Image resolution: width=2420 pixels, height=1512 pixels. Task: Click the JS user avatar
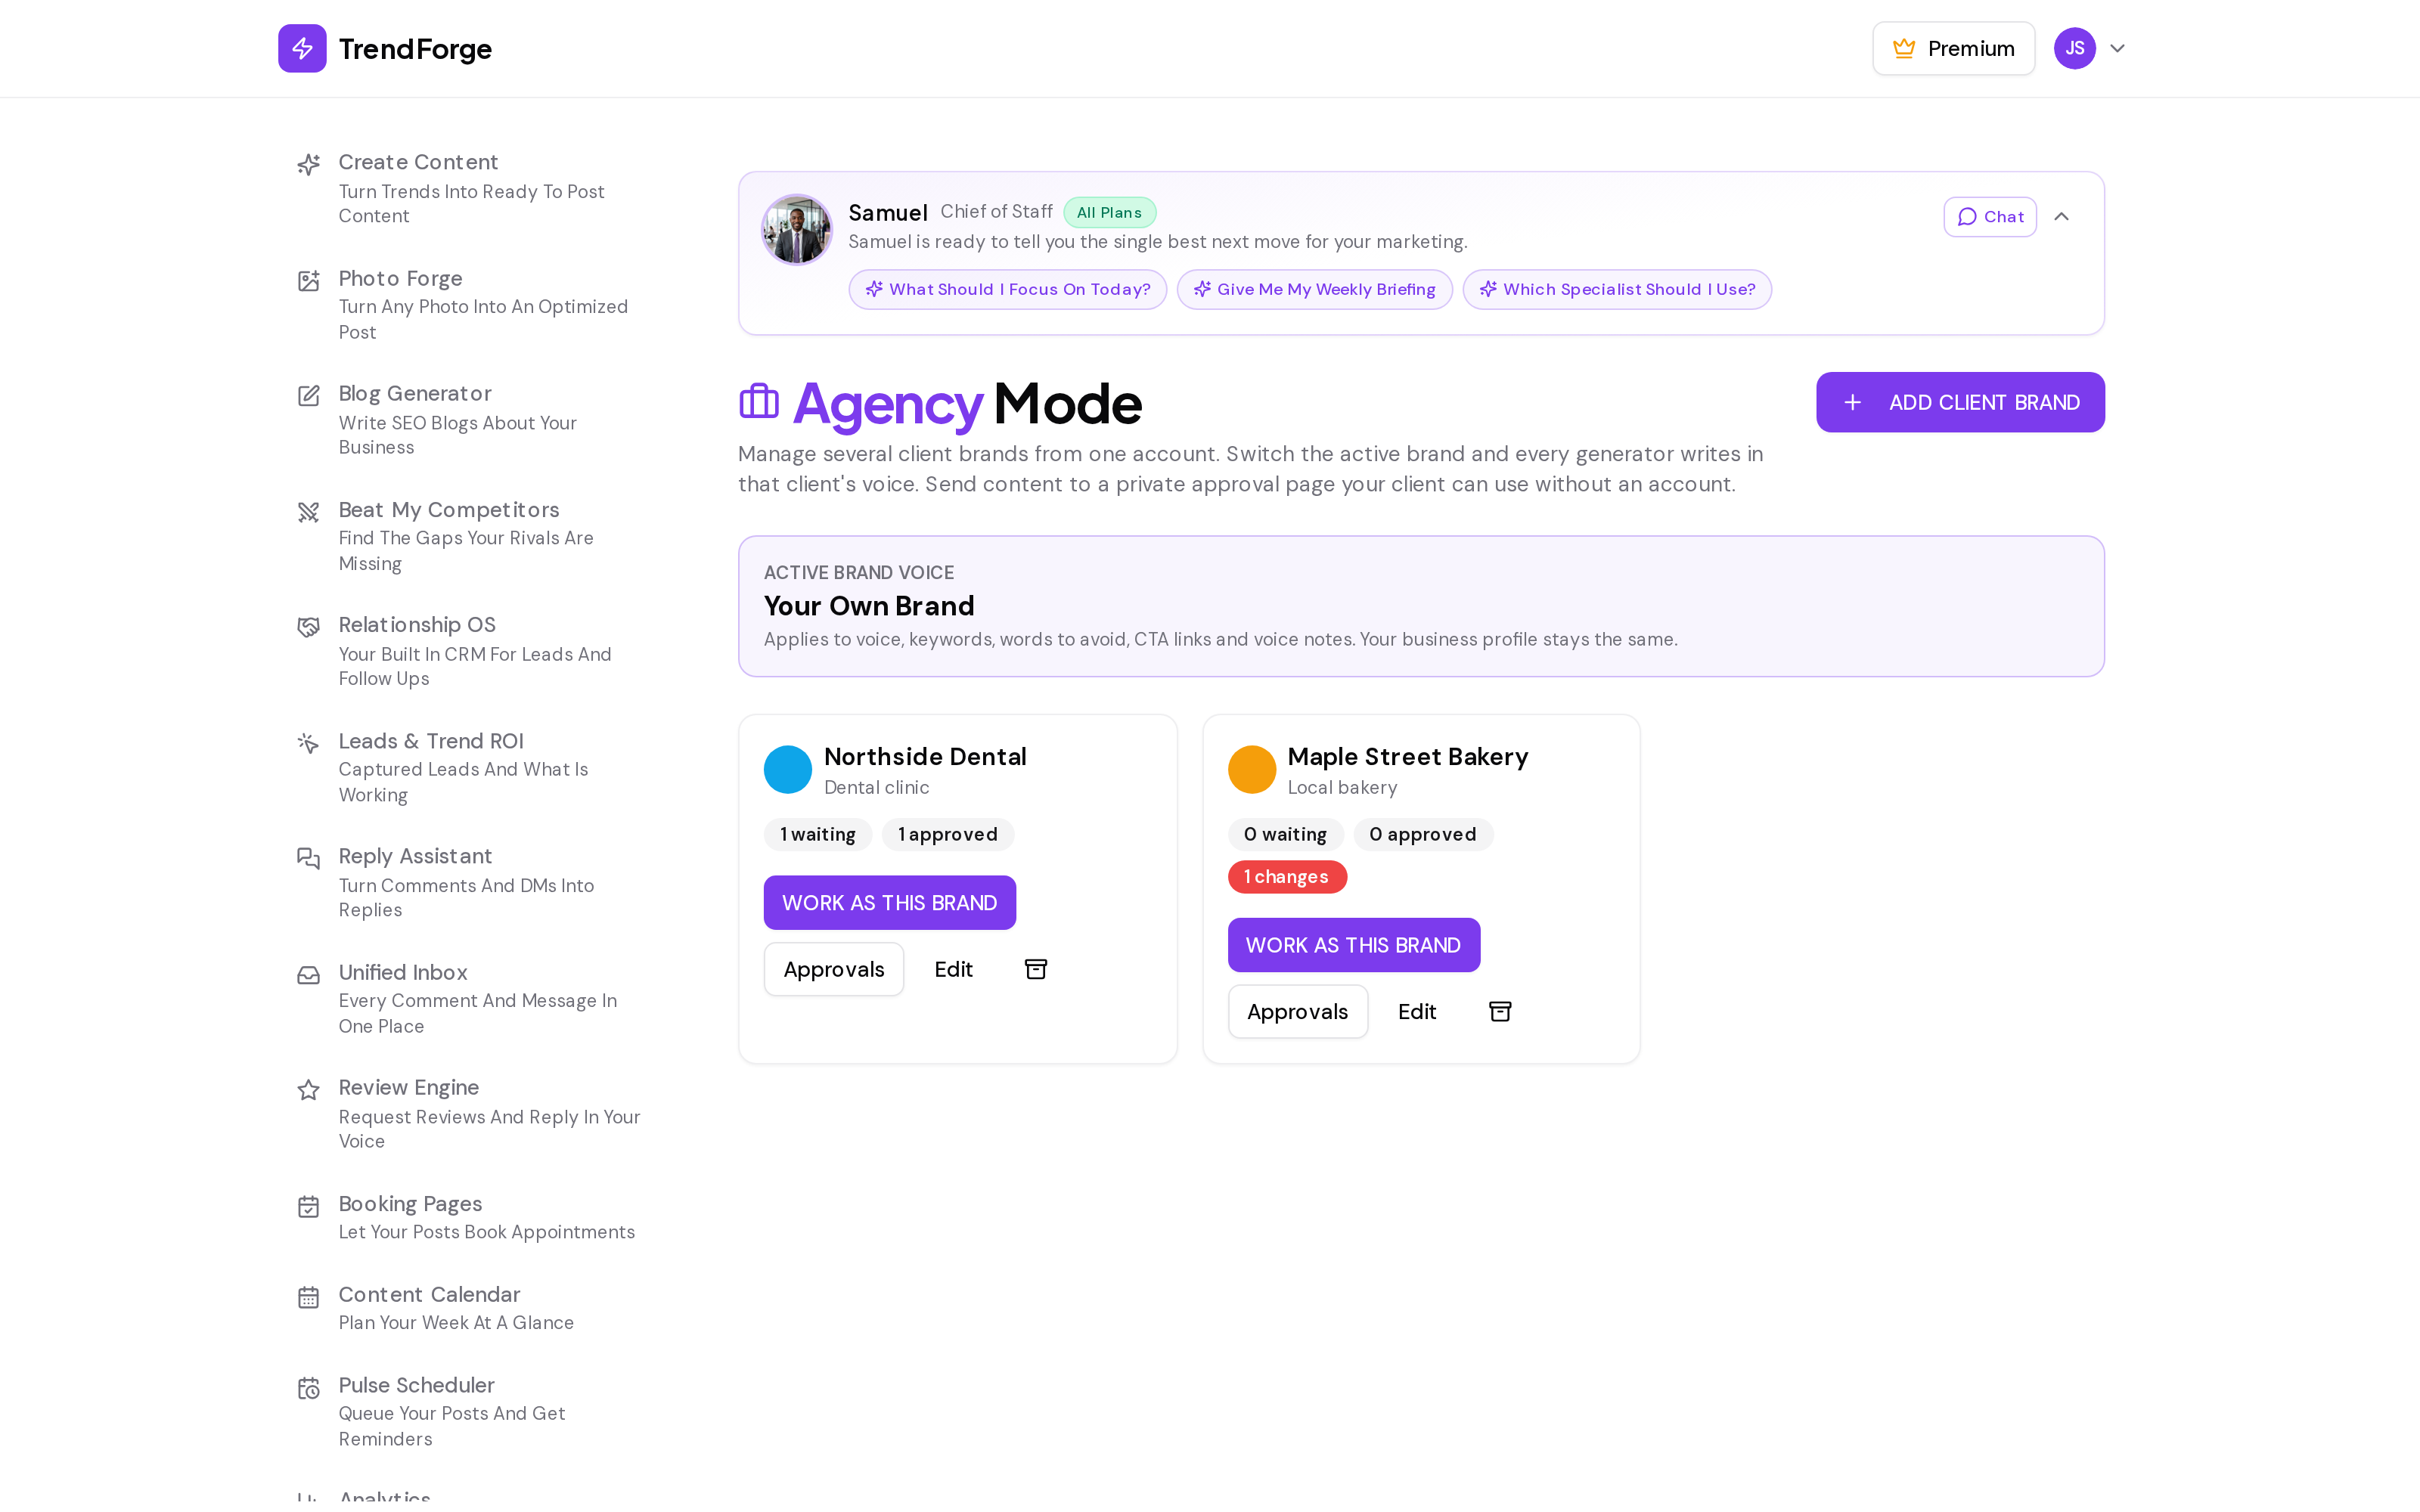2075,48
